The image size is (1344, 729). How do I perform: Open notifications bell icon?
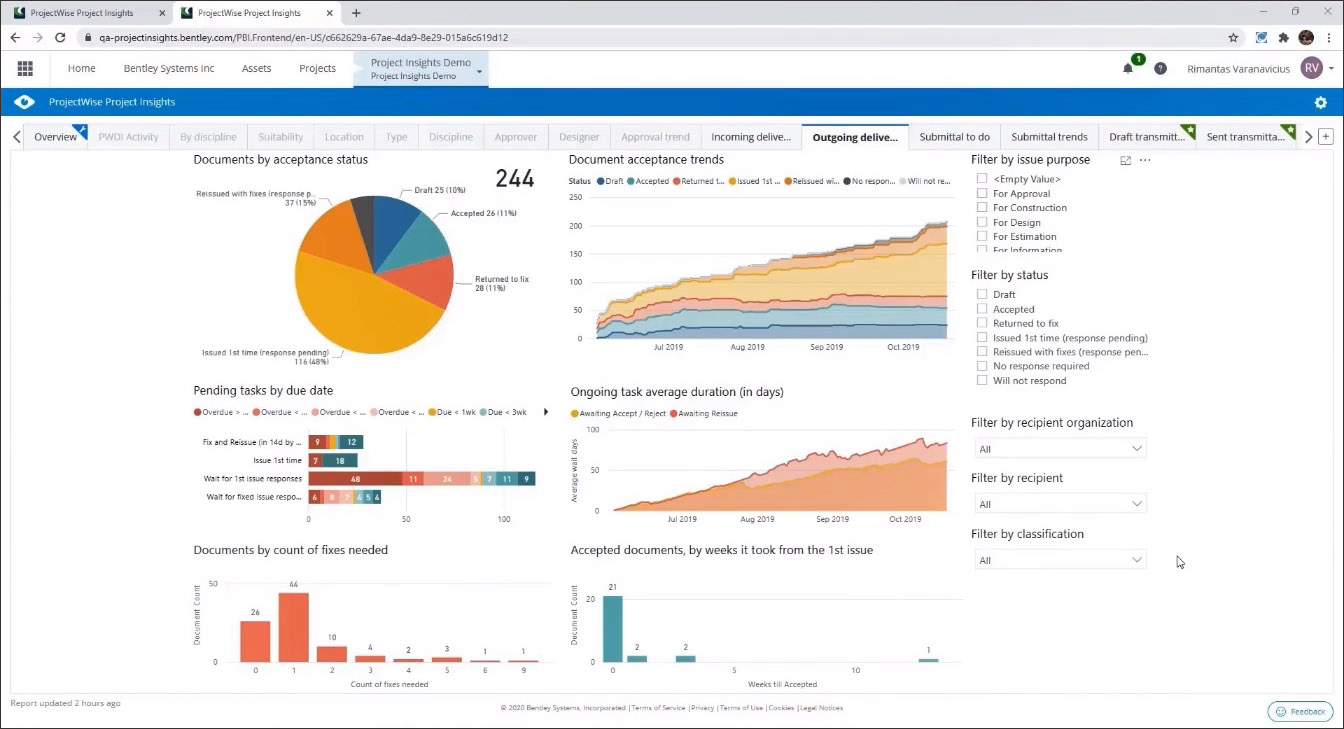[1128, 69]
